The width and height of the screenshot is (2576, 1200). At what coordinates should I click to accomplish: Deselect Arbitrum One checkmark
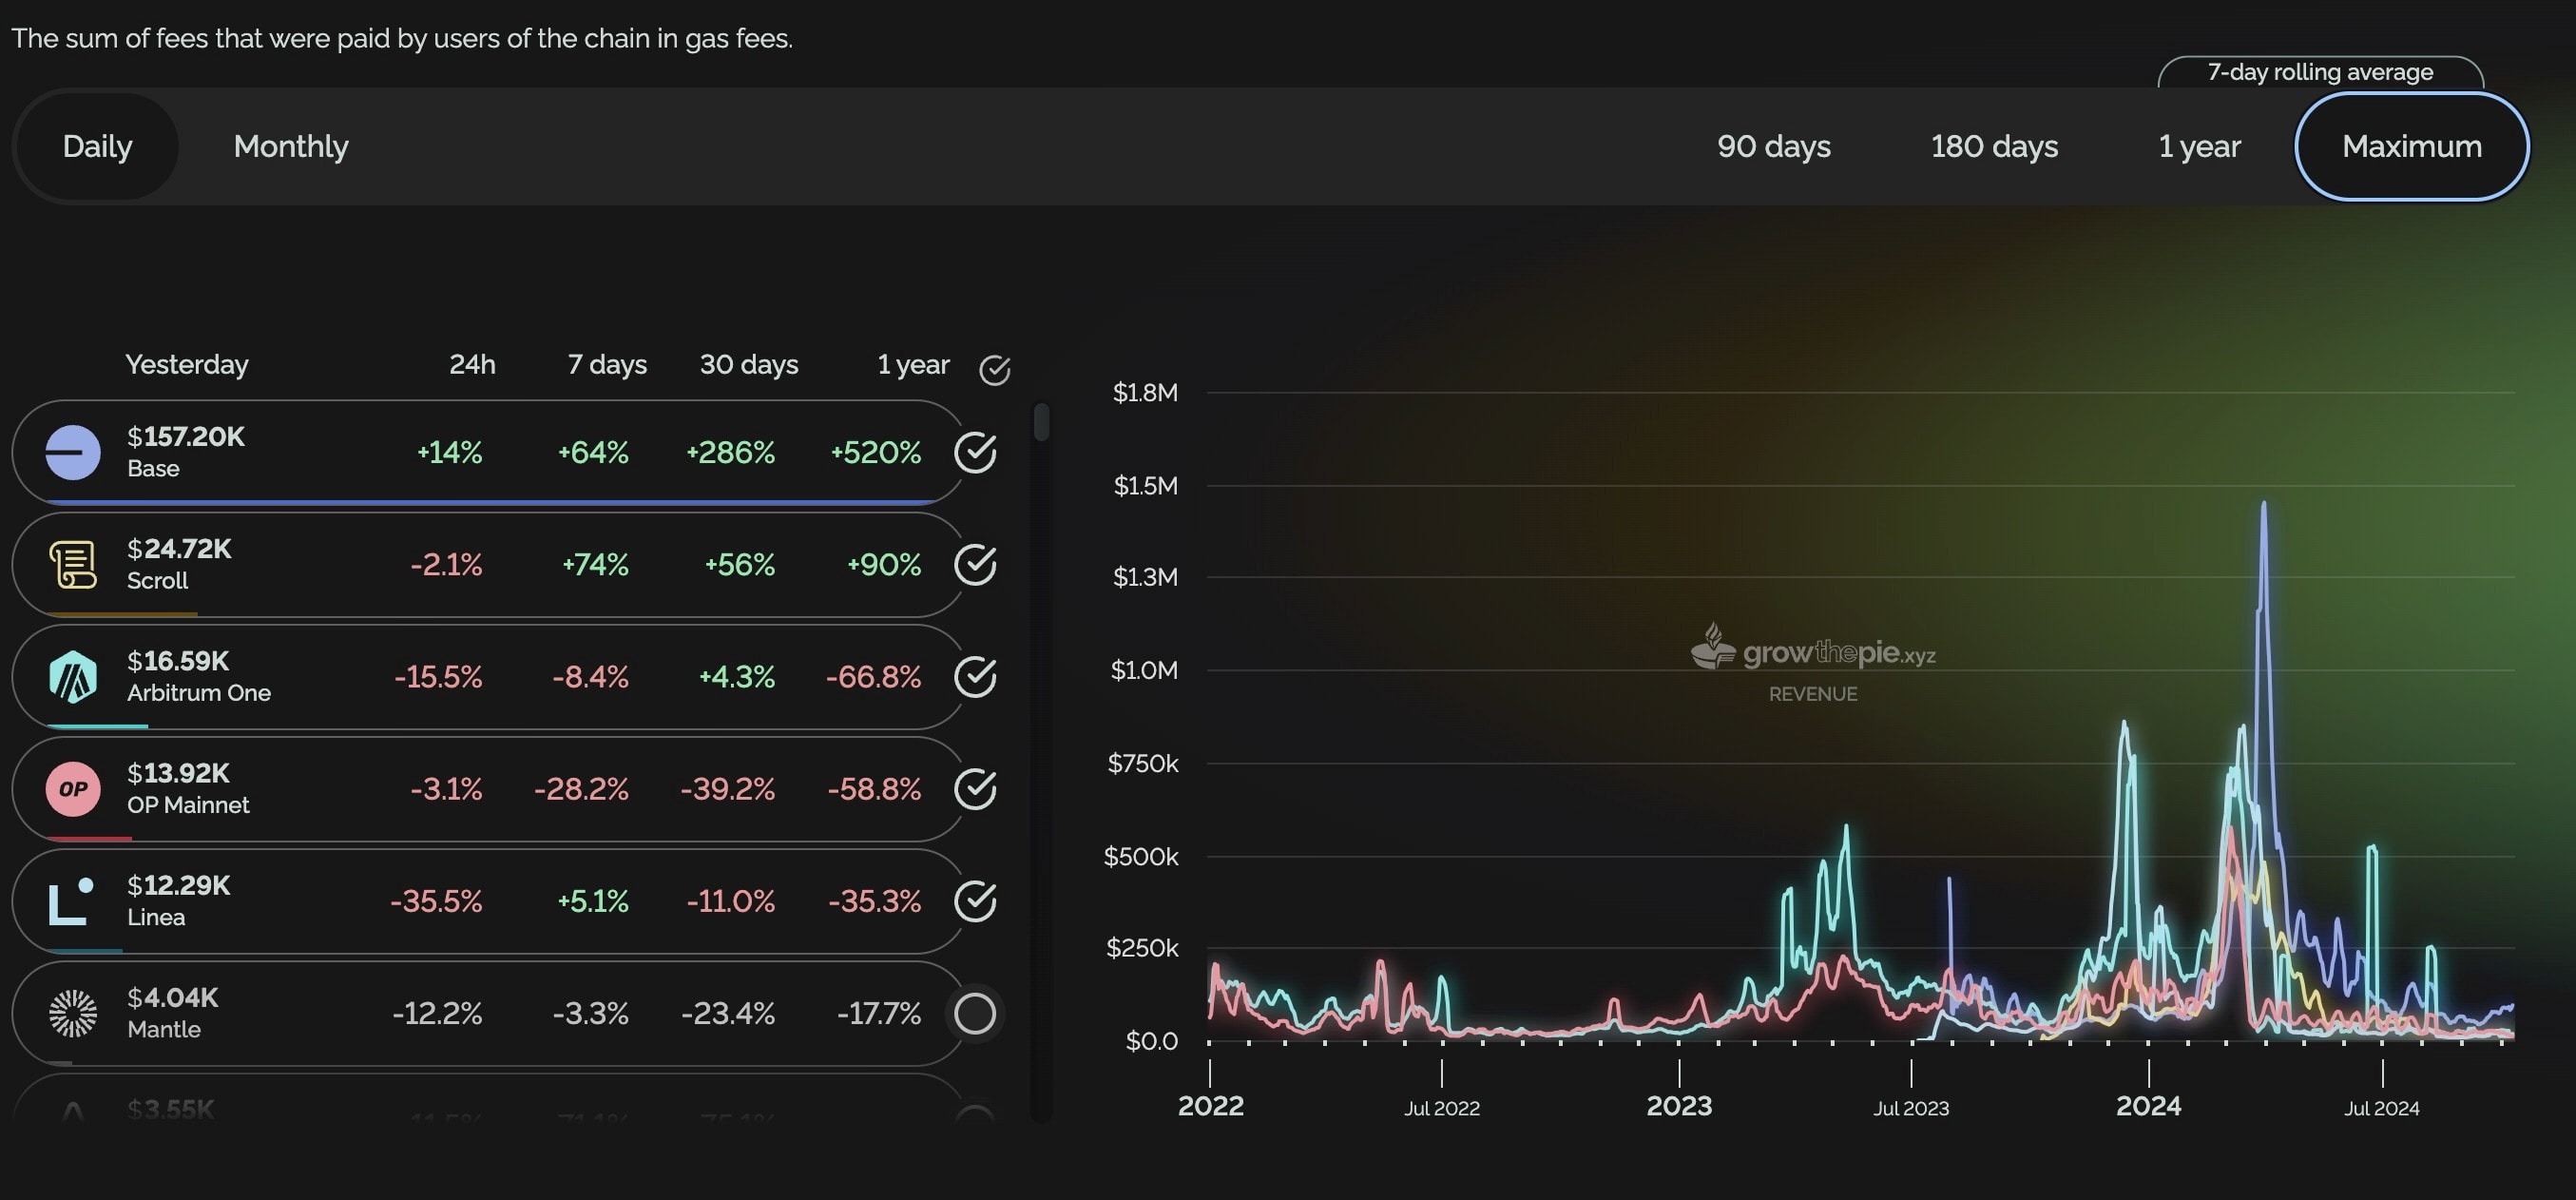point(975,677)
